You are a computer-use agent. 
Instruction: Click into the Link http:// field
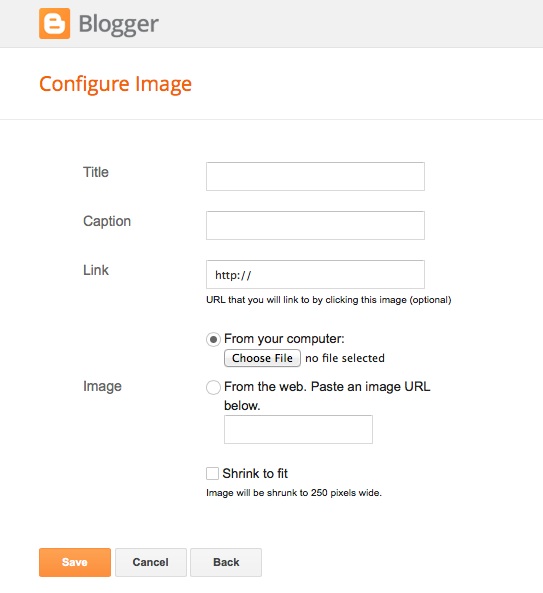pos(315,274)
